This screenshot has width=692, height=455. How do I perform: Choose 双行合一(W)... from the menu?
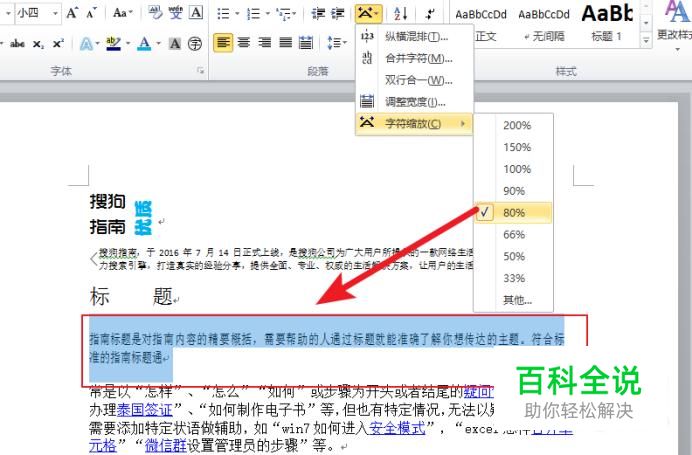(x=414, y=80)
